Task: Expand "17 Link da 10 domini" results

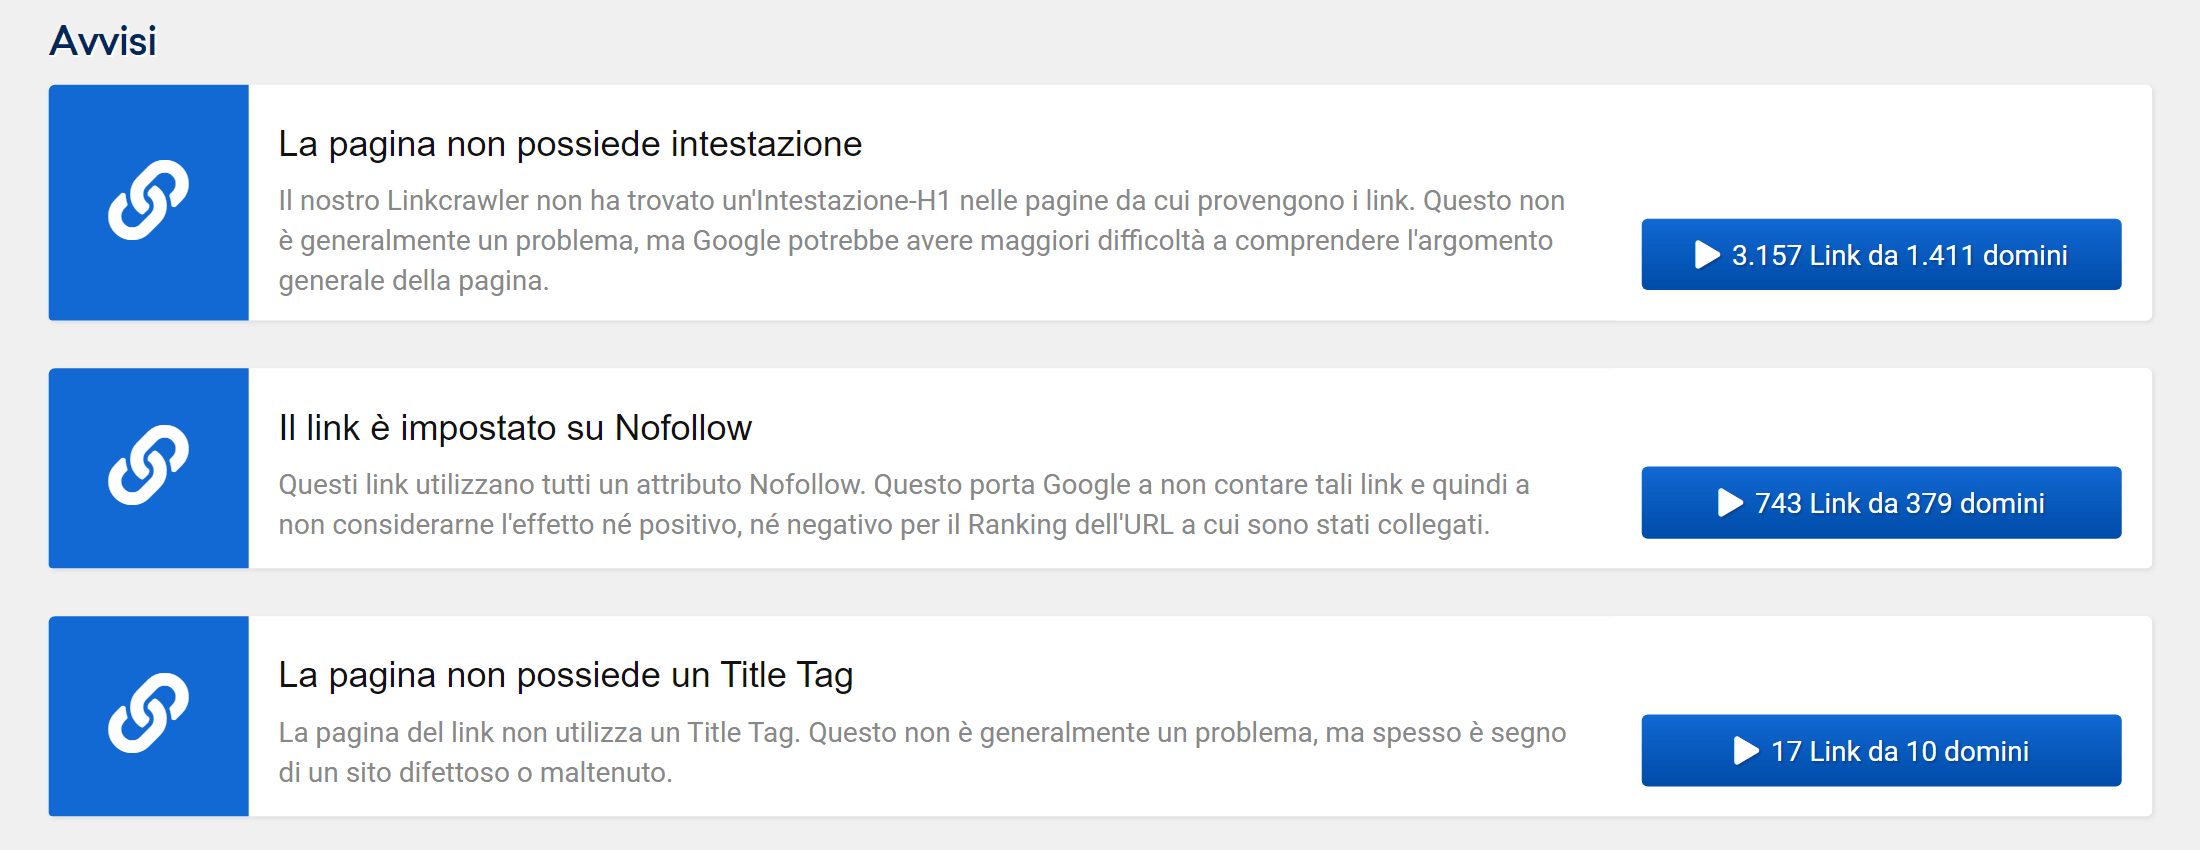Action: click(x=1880, y=751)
